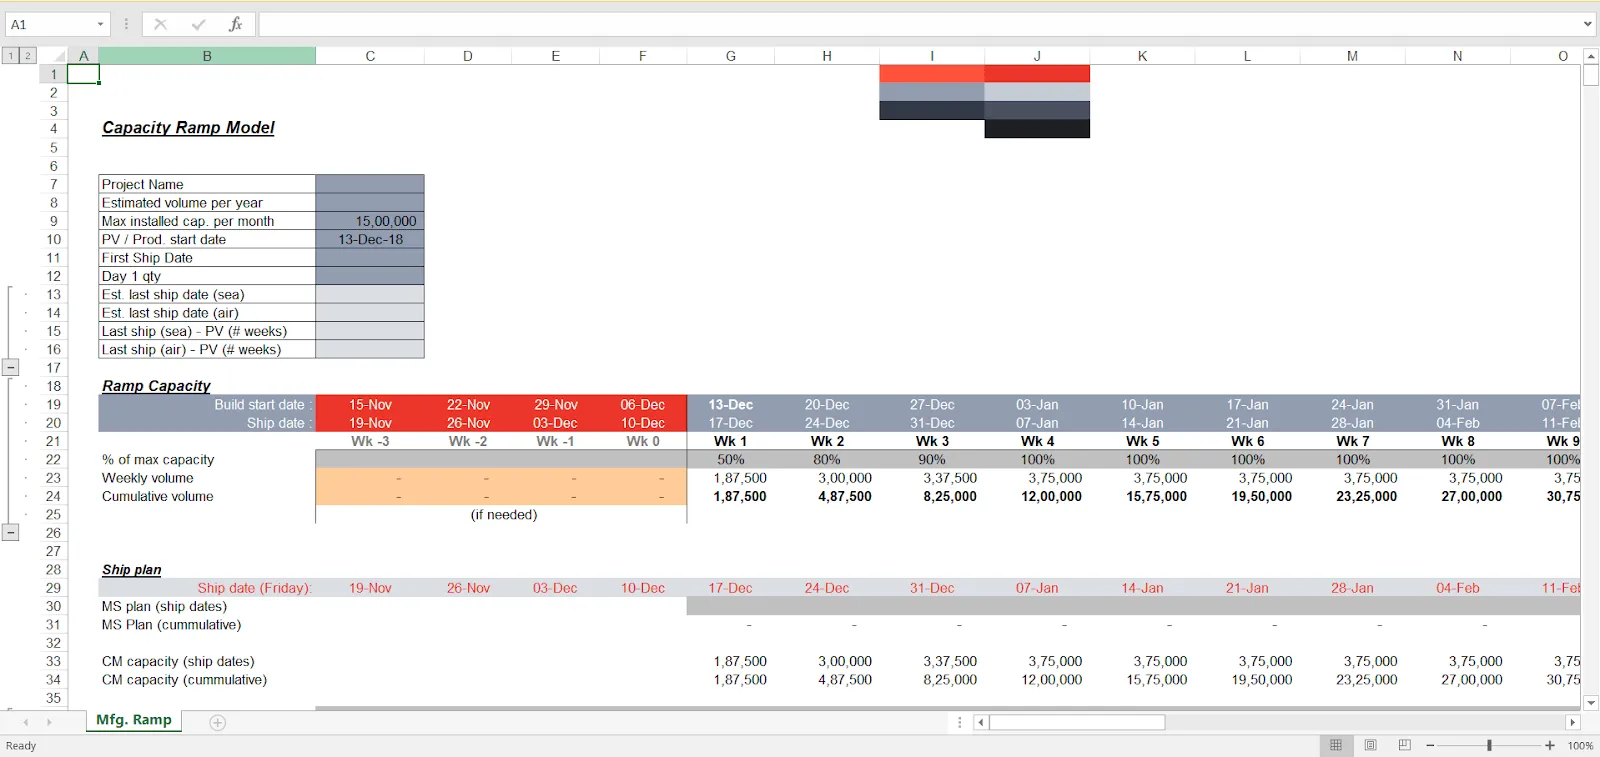Select the bold 13-Dec build date cell
The width and height of the screenshot is (1600, 757).
click(731, 405)
